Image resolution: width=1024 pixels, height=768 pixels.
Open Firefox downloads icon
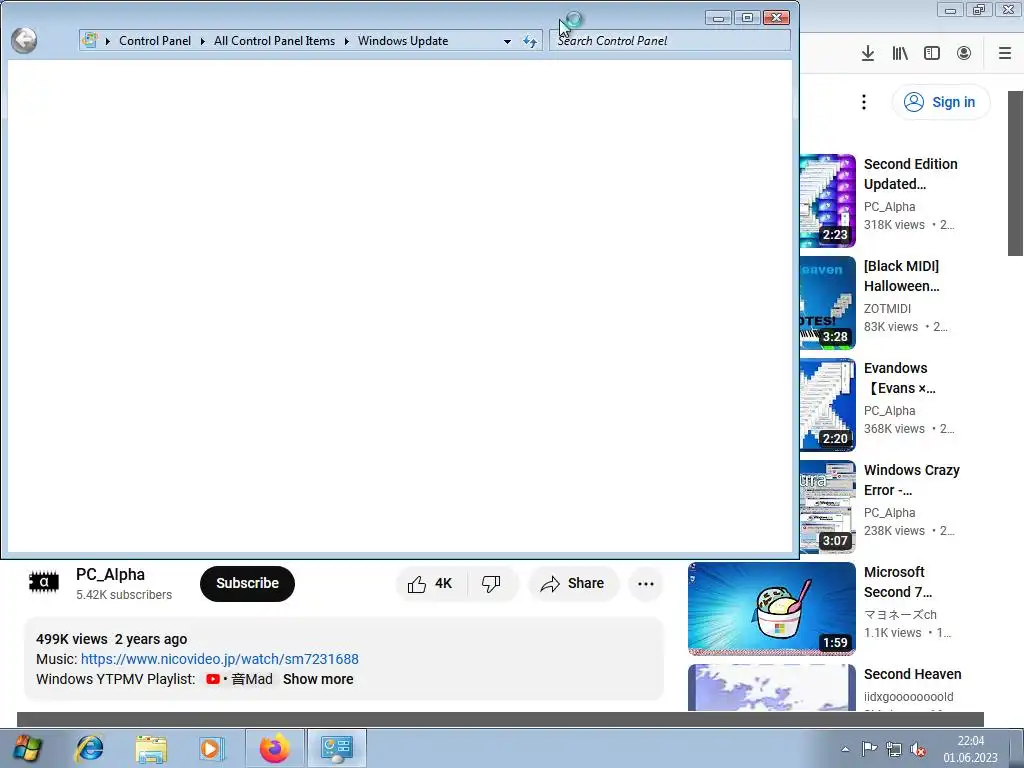(867, 53)
